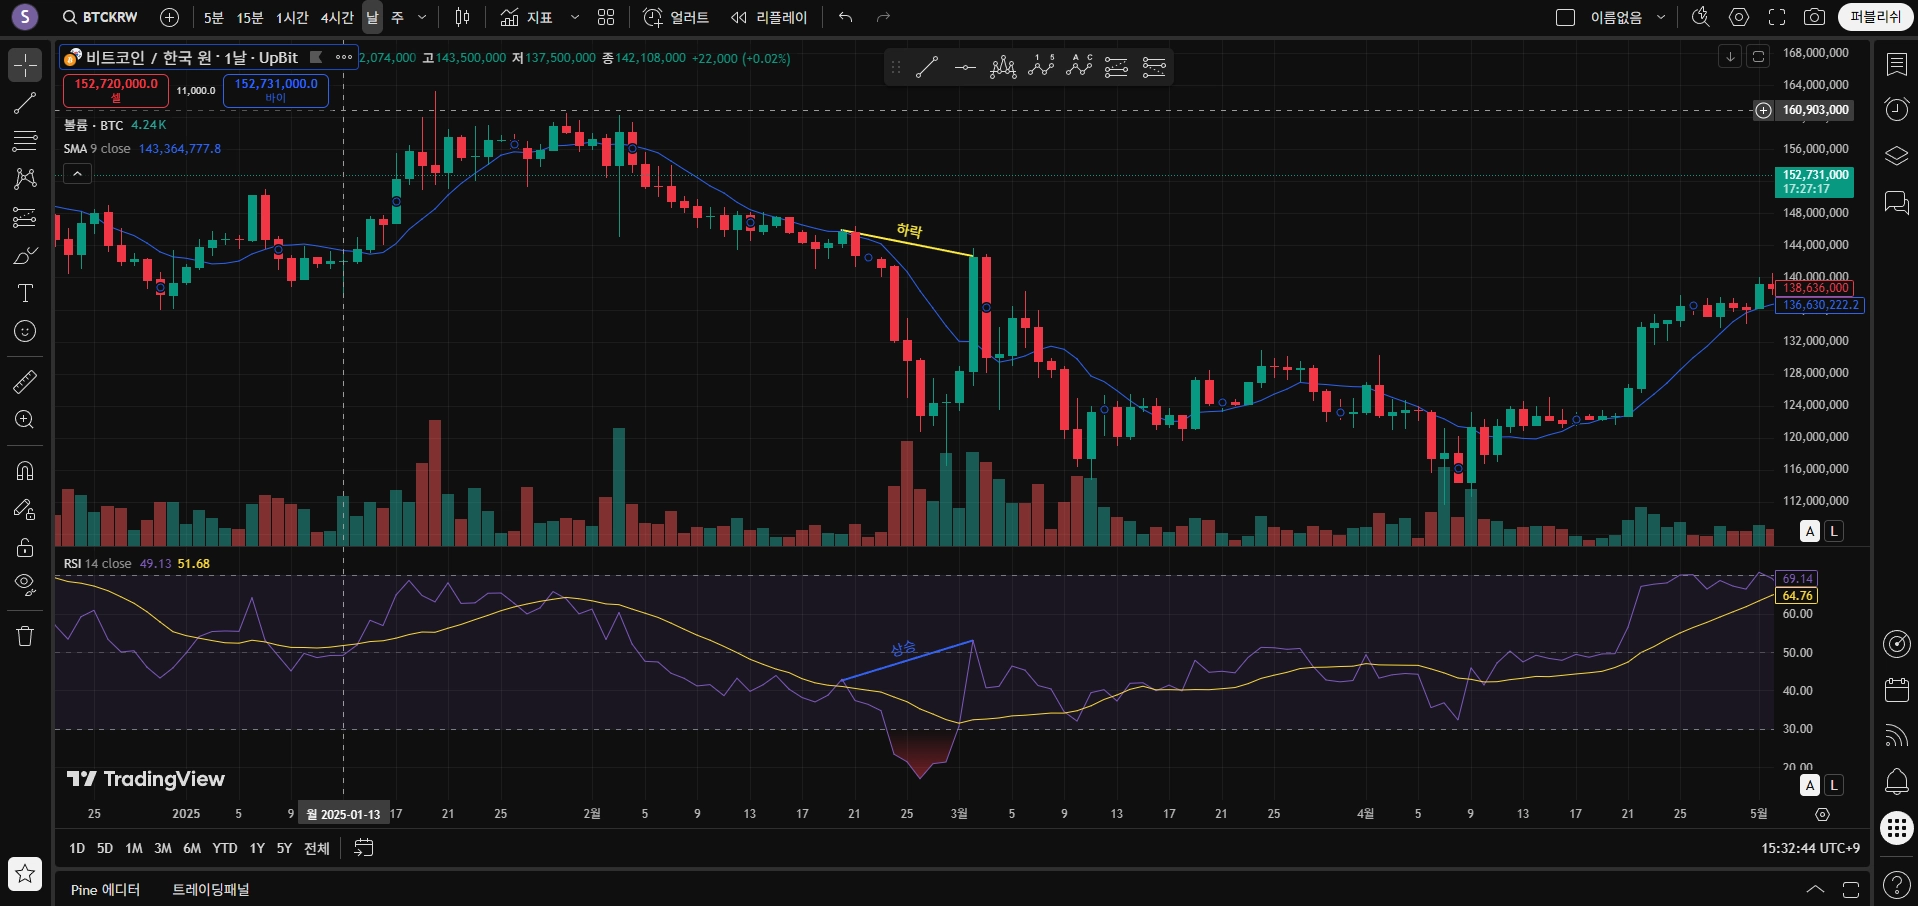Select the 3M date range
The image size is (1918, 906).
(163, 848)
